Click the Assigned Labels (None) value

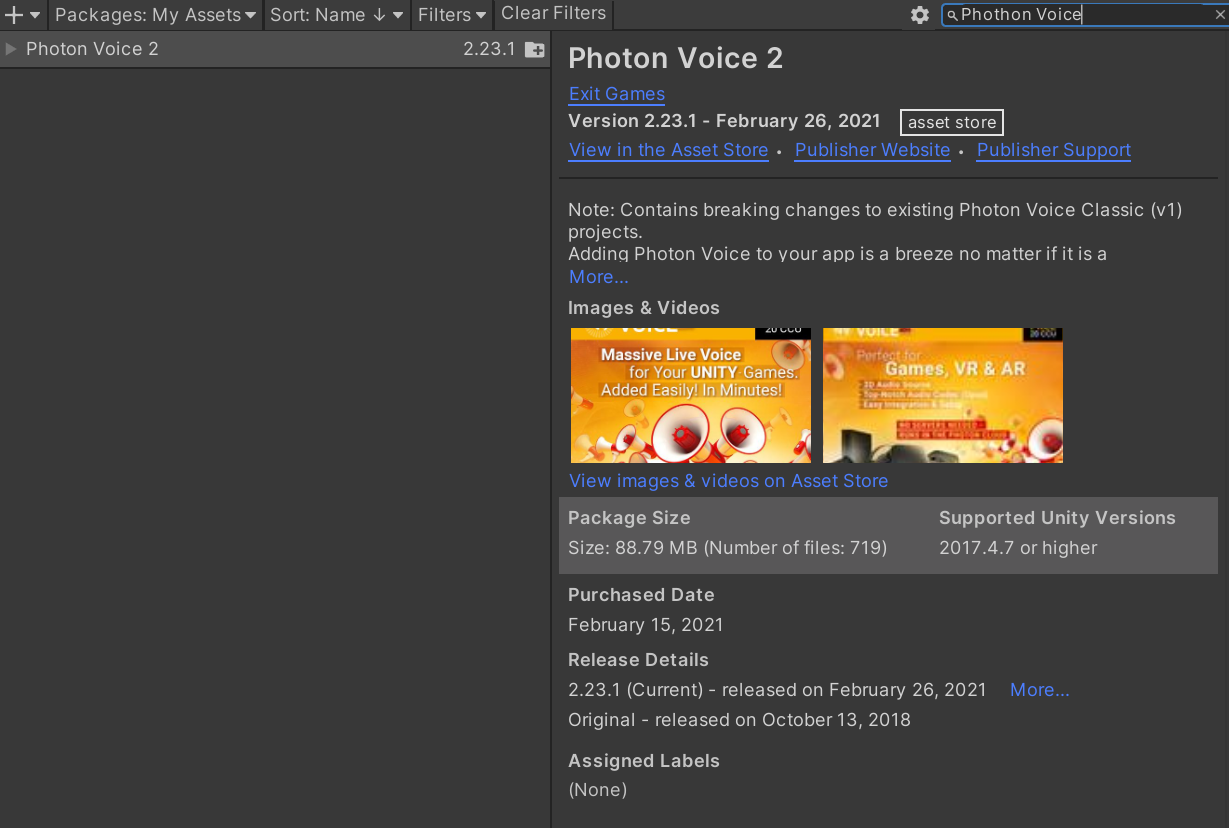(x=597, y=790)
